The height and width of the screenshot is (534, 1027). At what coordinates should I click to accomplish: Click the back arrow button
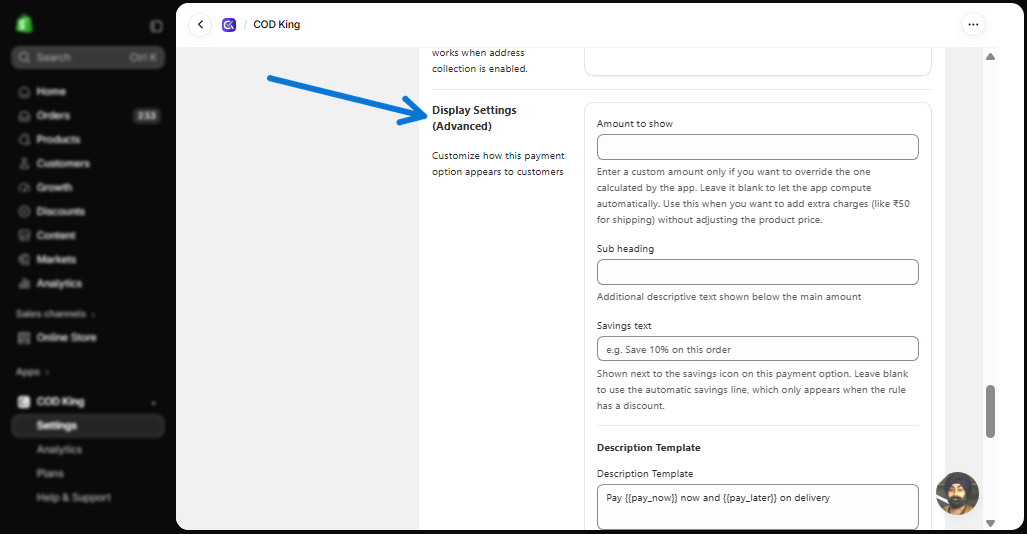pos(200,25)
